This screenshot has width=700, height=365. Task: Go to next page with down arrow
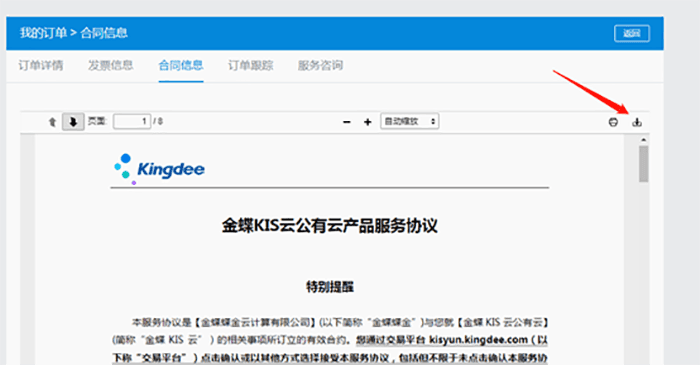[x=73, y=121]
